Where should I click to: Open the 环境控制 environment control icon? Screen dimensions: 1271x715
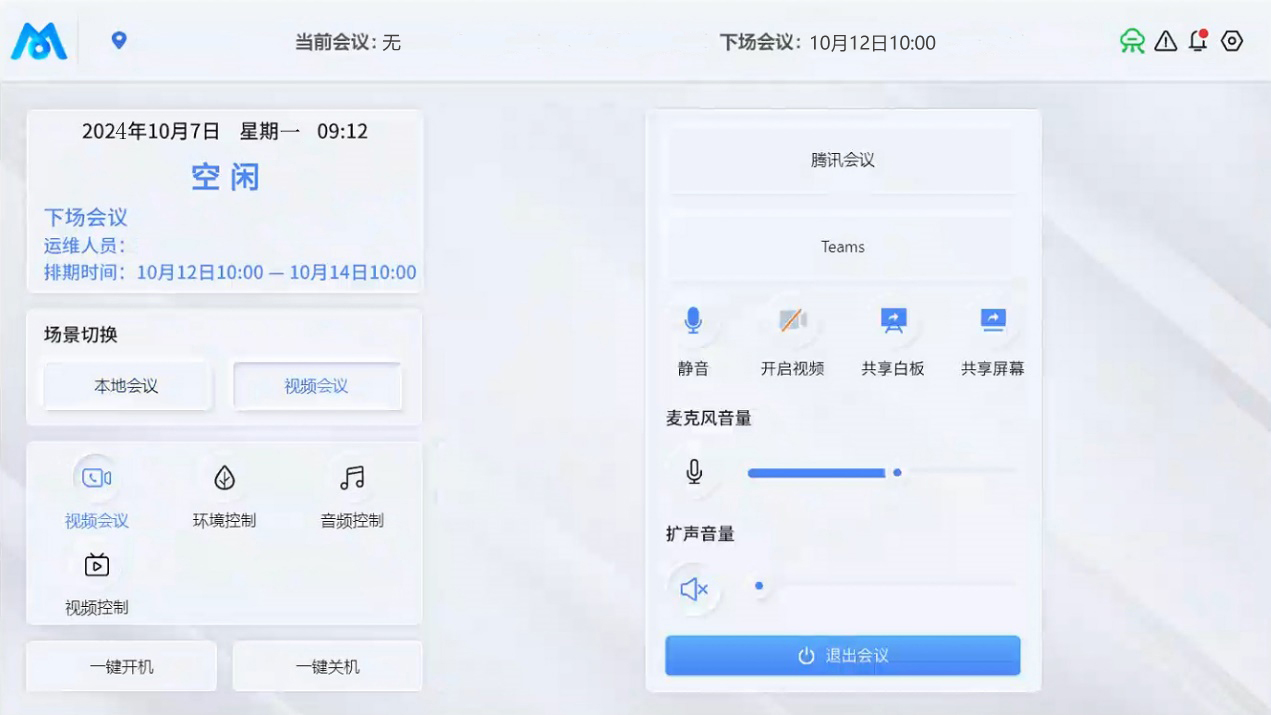pyautogui.click(x=224, y=479)
